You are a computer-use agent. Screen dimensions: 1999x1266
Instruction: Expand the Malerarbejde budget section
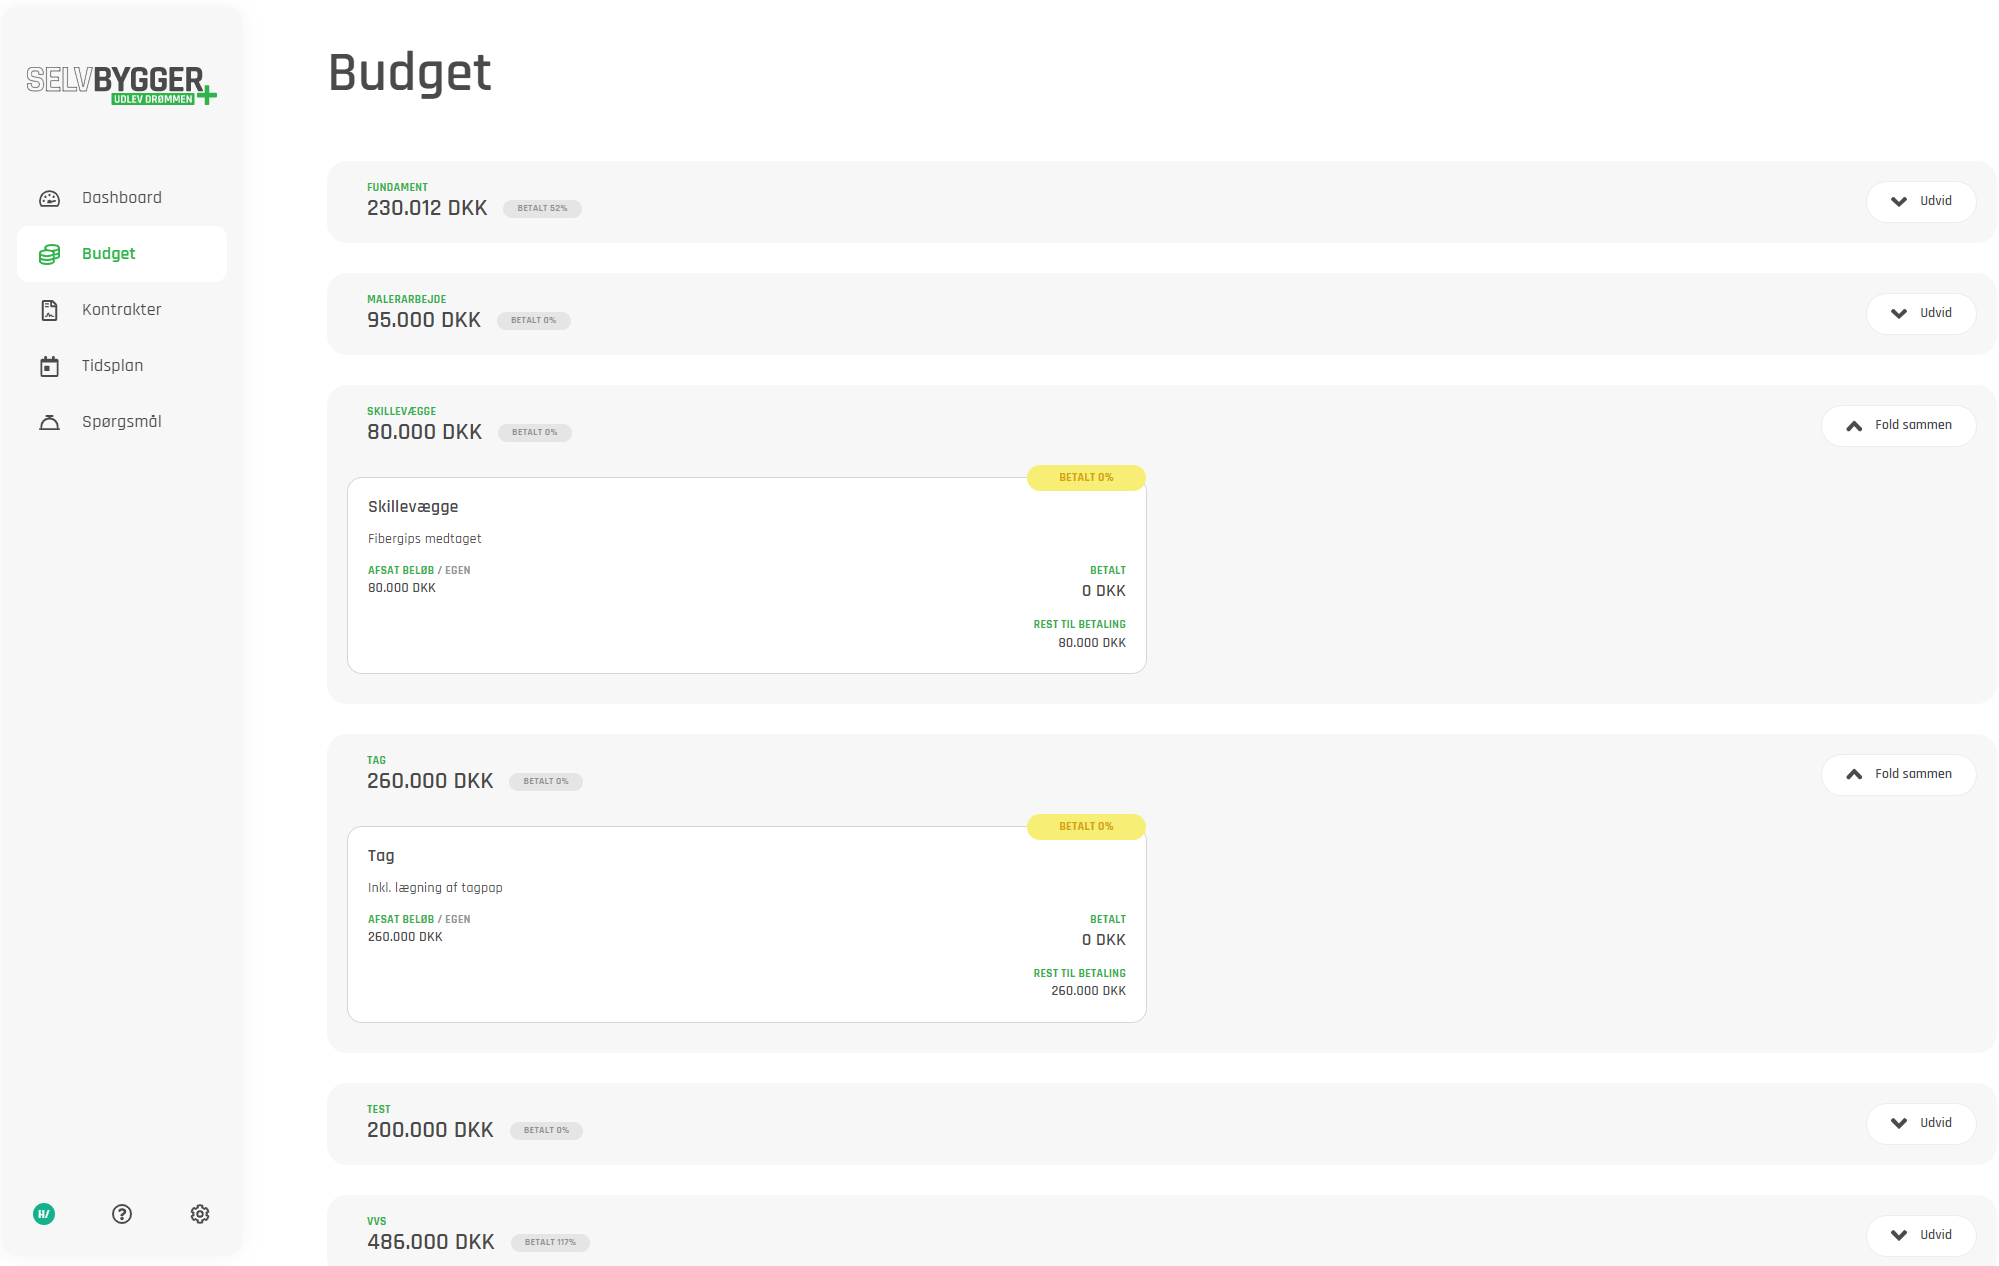(x=1921, y=313)
